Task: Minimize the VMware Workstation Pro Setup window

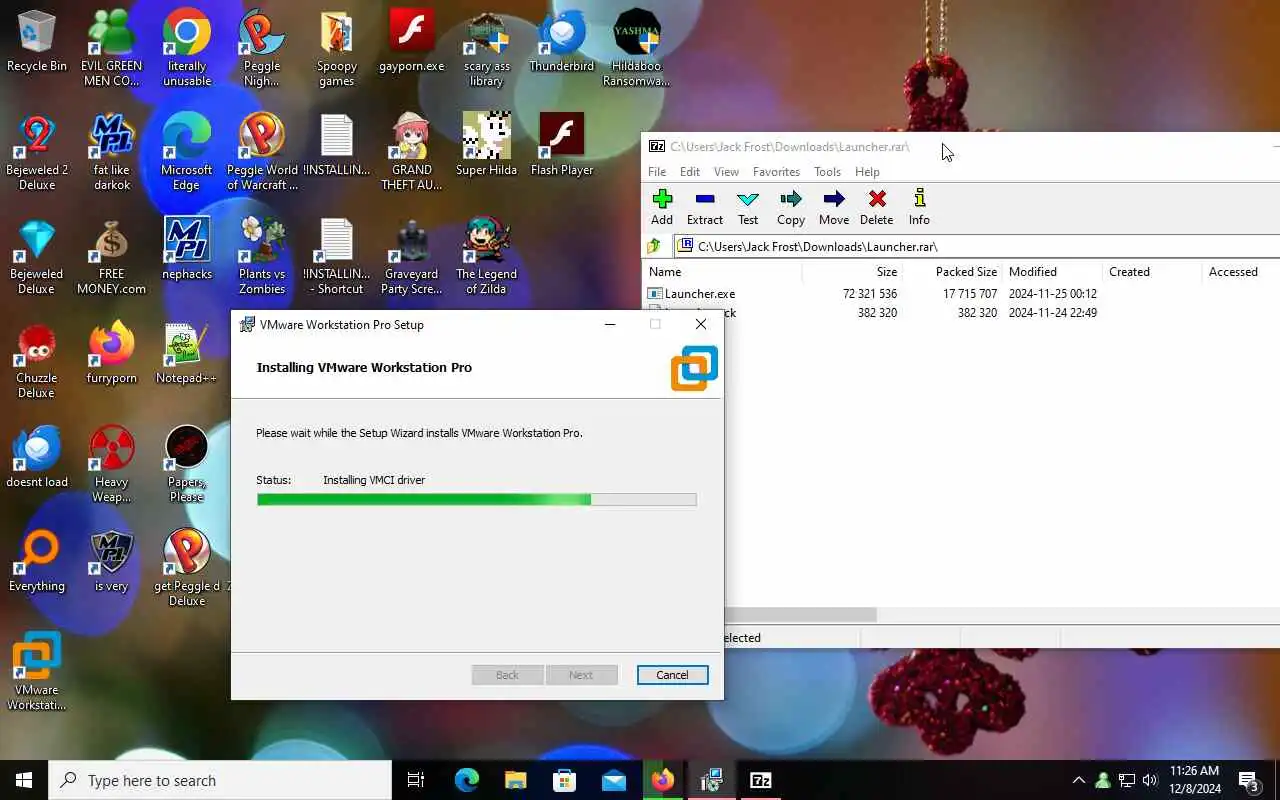Action: [x=610, y=324]
